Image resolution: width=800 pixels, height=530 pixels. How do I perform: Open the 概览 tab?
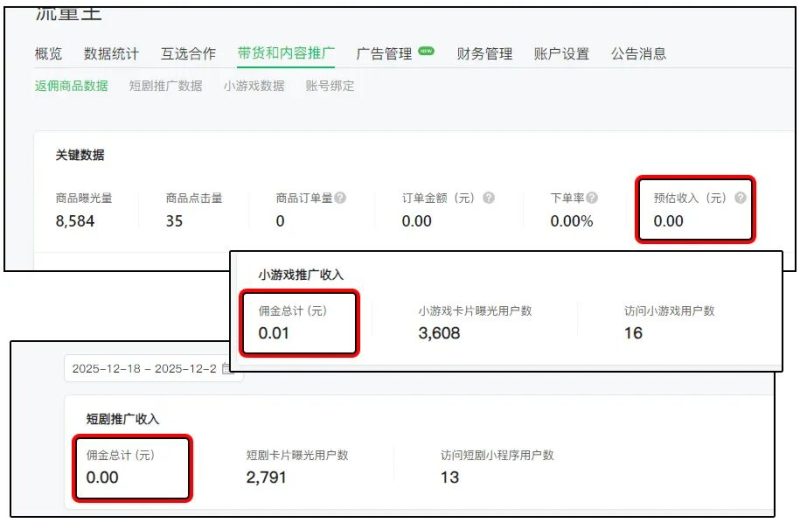pos(48,54)
